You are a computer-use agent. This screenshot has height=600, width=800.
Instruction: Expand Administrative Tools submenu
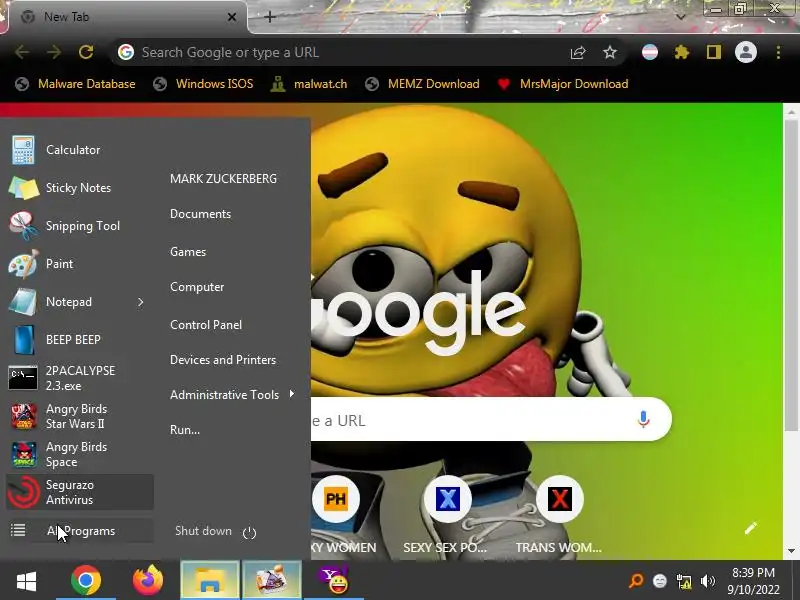click(233, 394)
